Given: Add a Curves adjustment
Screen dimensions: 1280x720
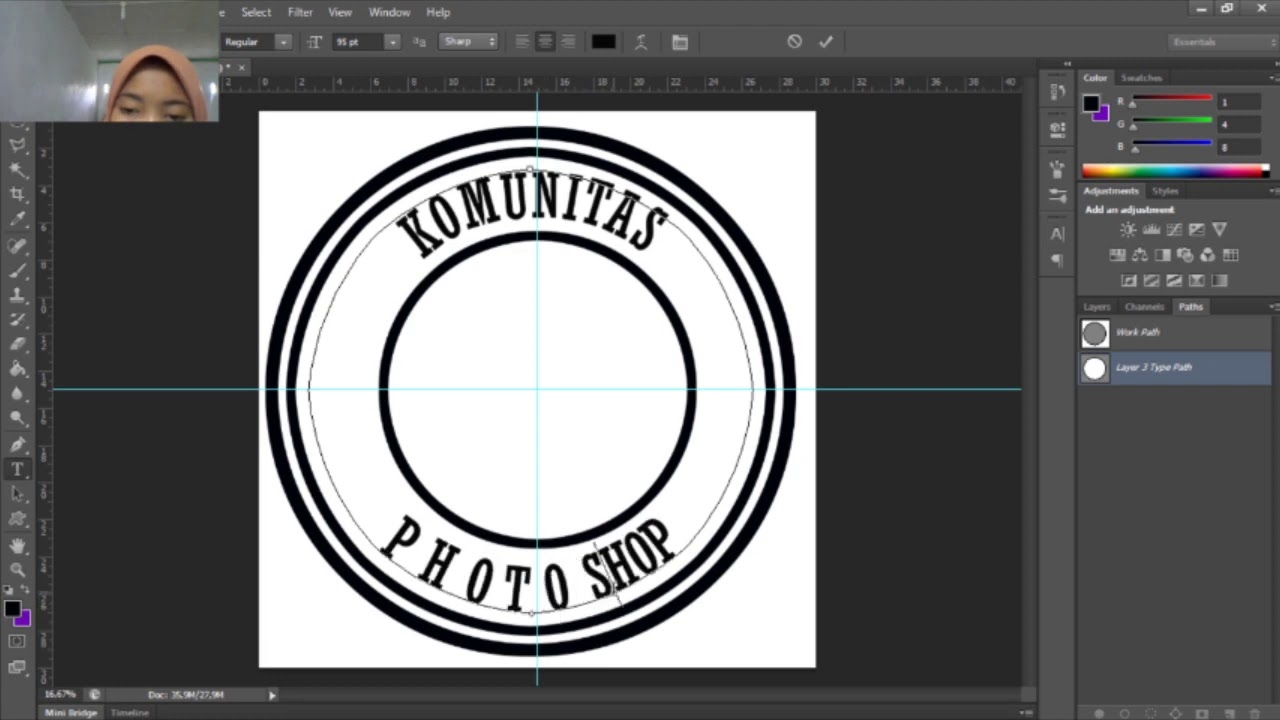Looking at the screenshot, I should coord(1174,230).
